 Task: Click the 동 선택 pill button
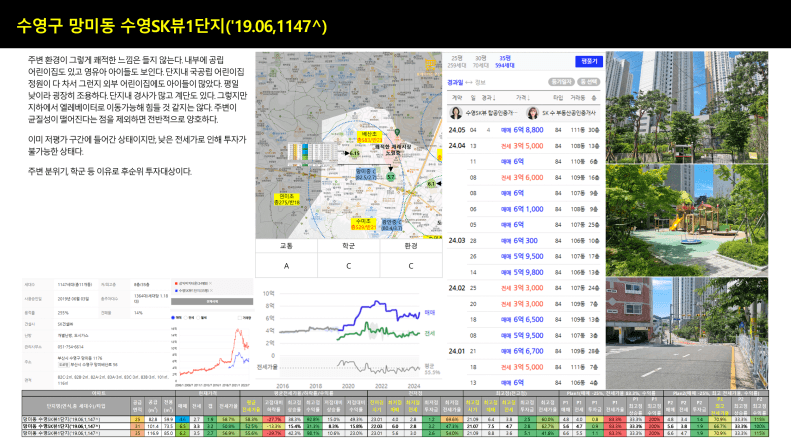[589, 82]
